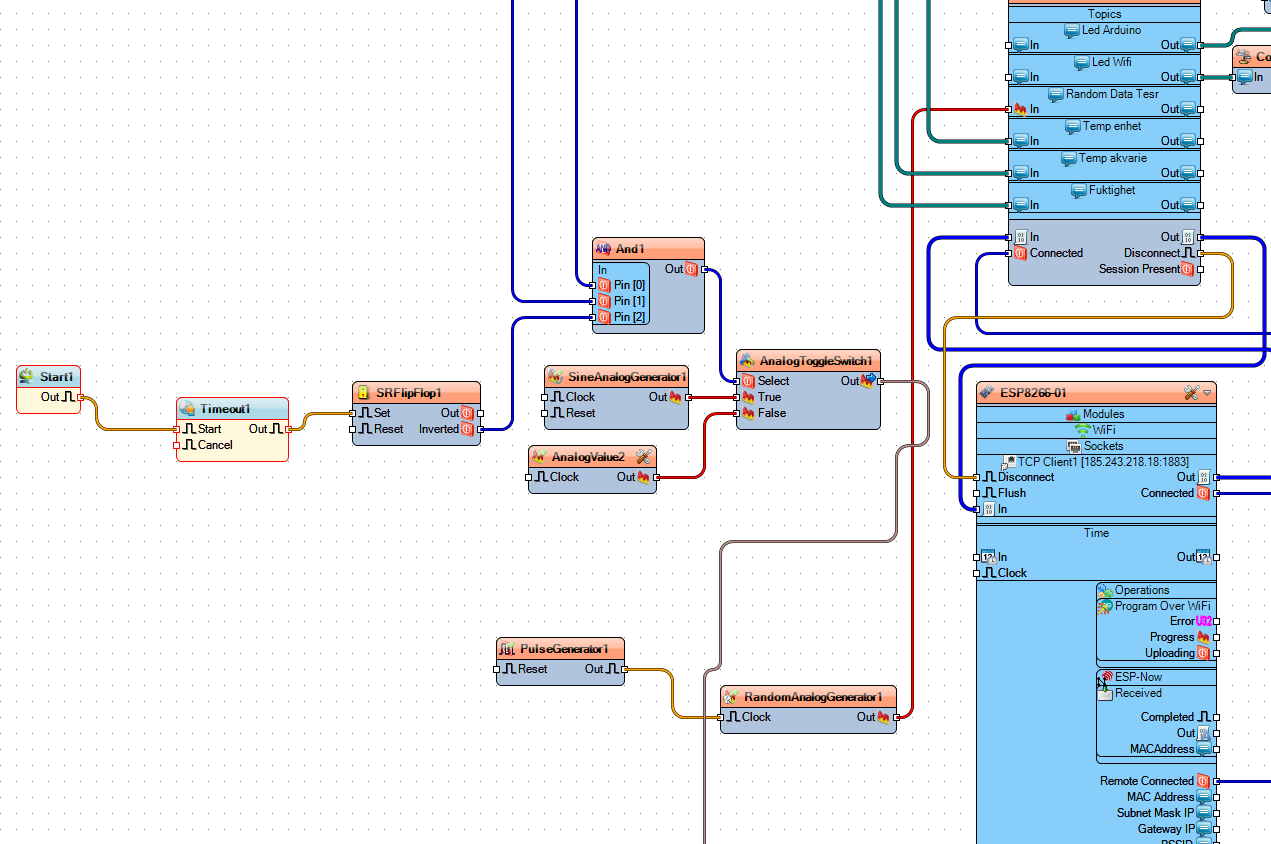Viewport: 1271px width, 844px height.
Task: Select the SineAnalogGenerator1 Clock pin
Action: 544,397
